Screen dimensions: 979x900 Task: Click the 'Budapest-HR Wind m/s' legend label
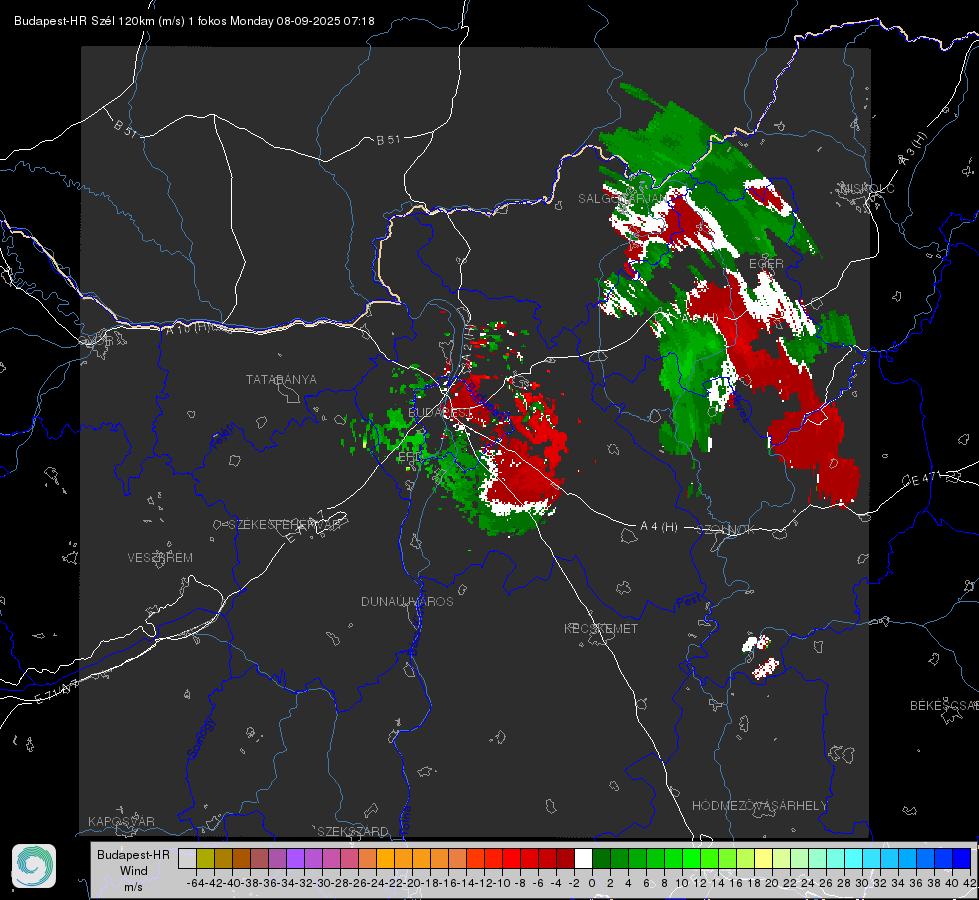(133, 871)
